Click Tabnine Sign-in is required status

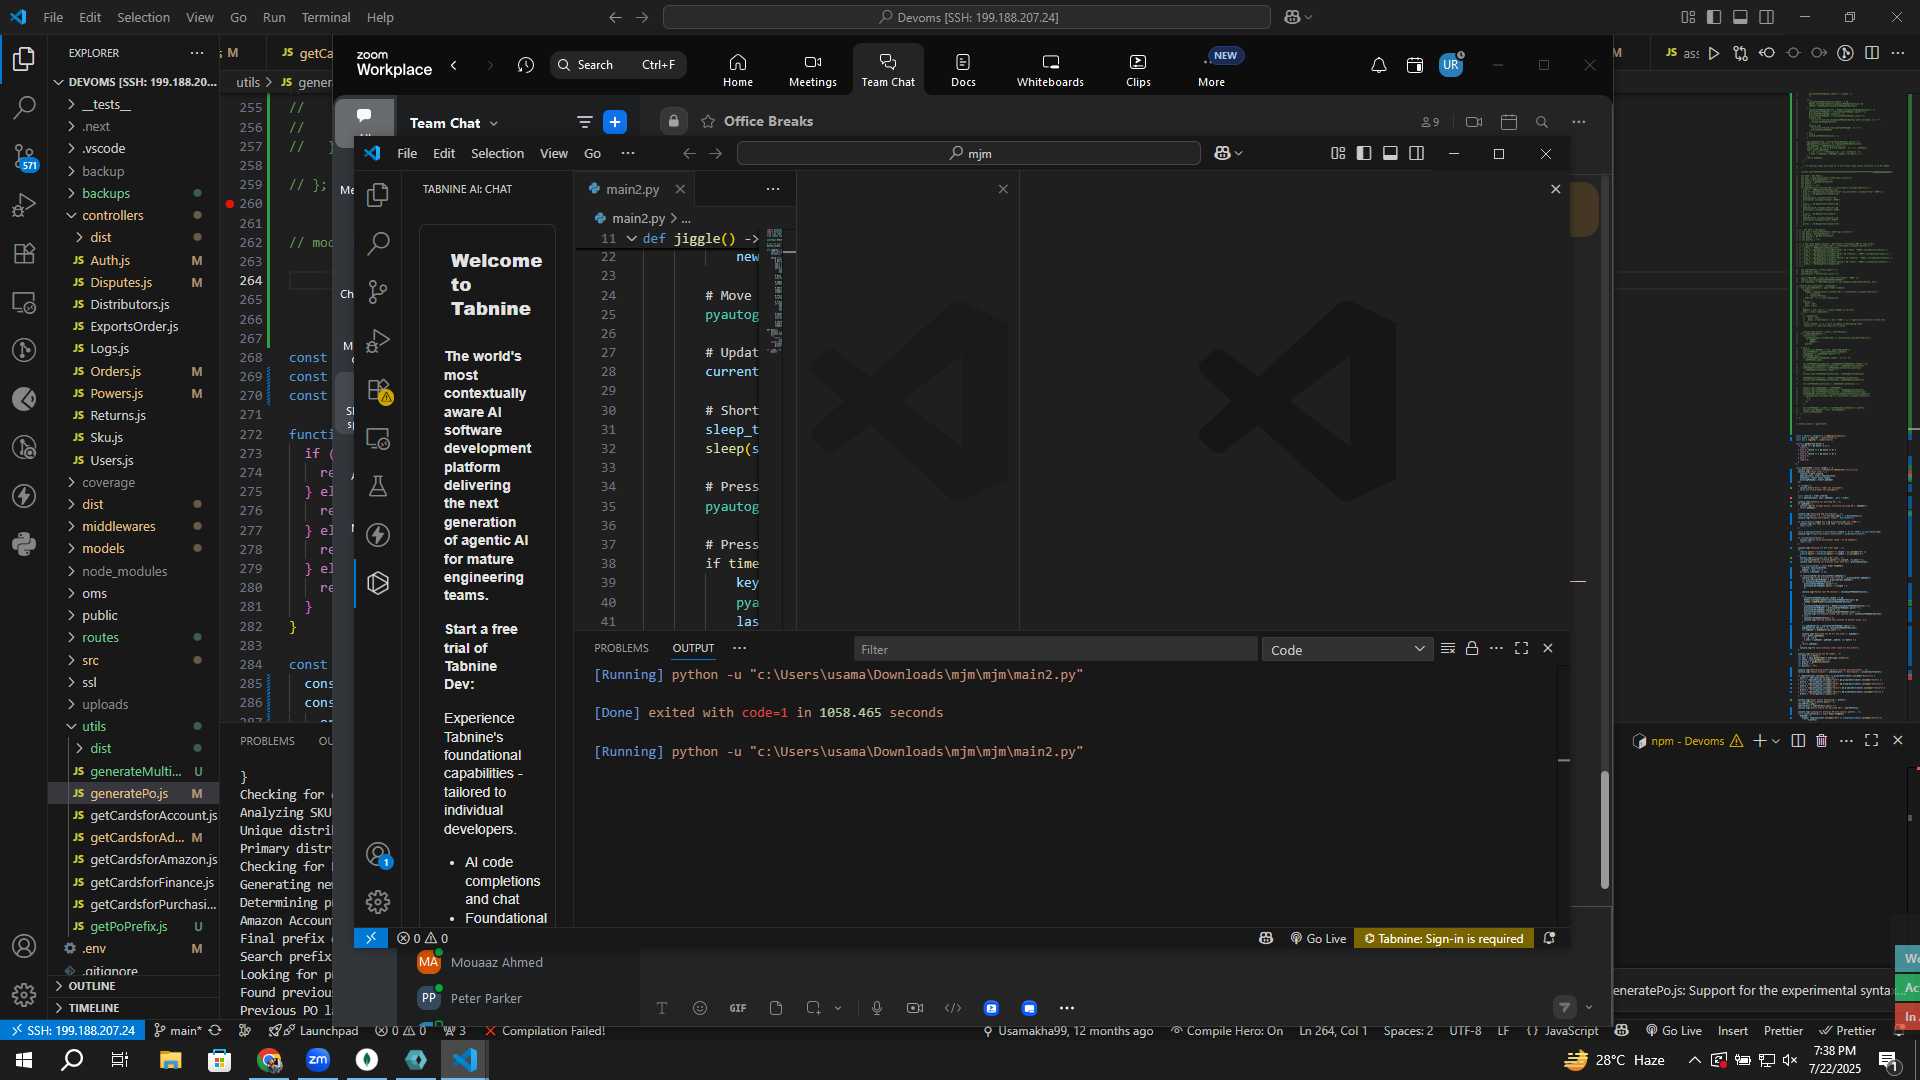[1444, 939]
